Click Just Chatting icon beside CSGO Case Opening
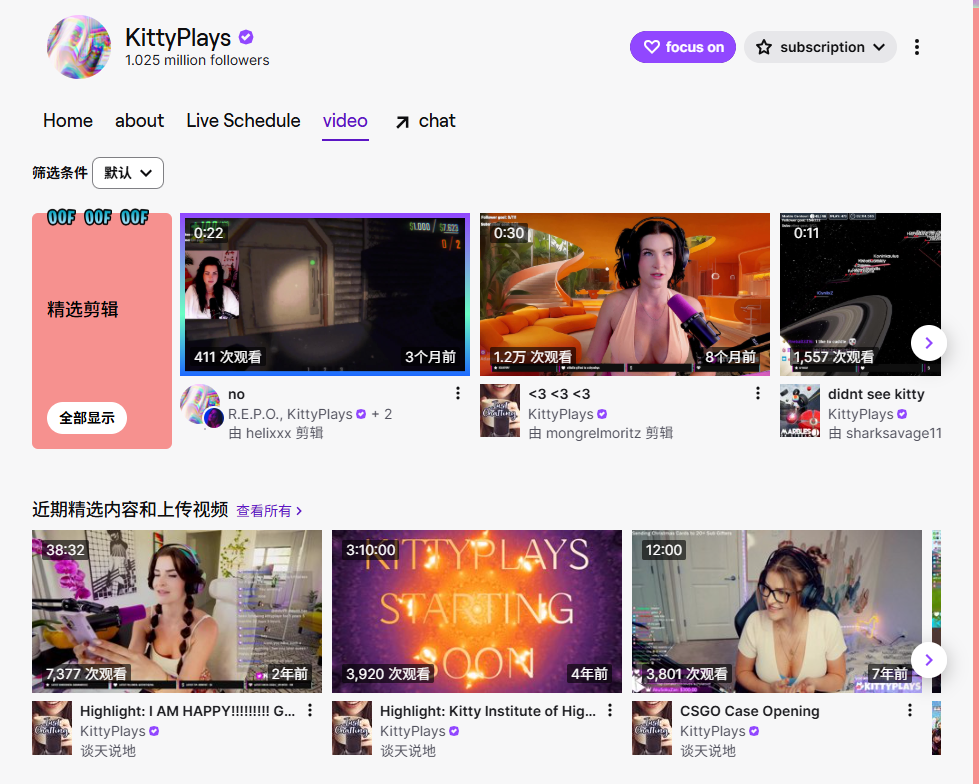The image size is (979, 784). (652, 728)
